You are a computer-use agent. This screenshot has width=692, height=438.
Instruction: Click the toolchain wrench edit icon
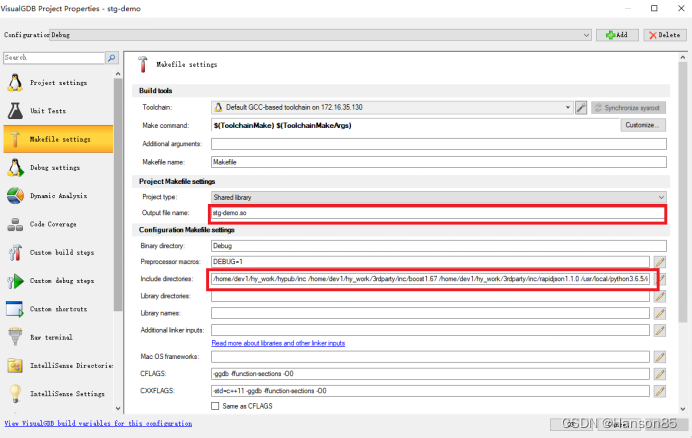(581, 107)
